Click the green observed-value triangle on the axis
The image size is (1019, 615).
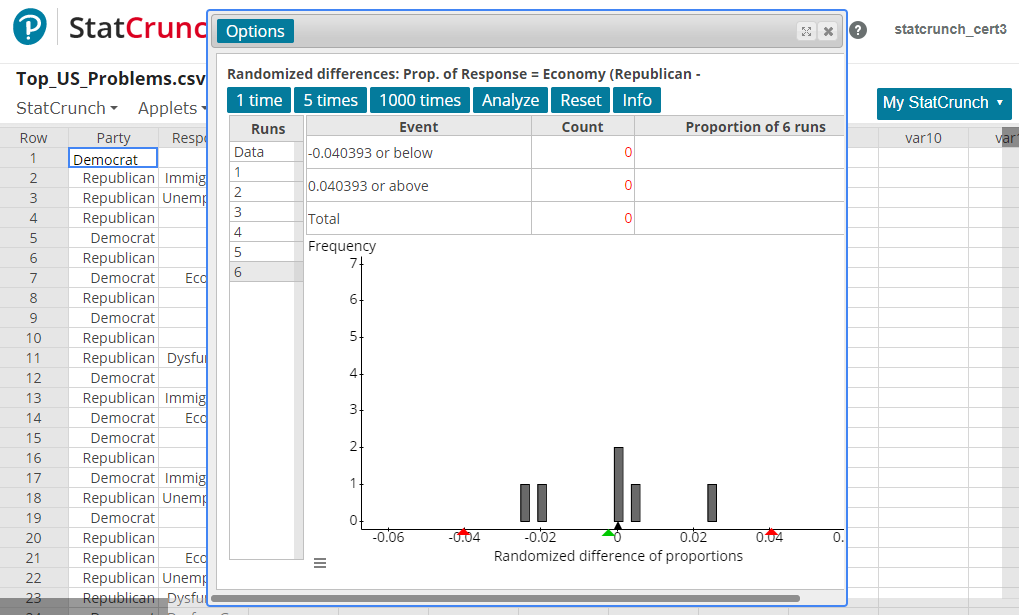(x=608, y=532)
